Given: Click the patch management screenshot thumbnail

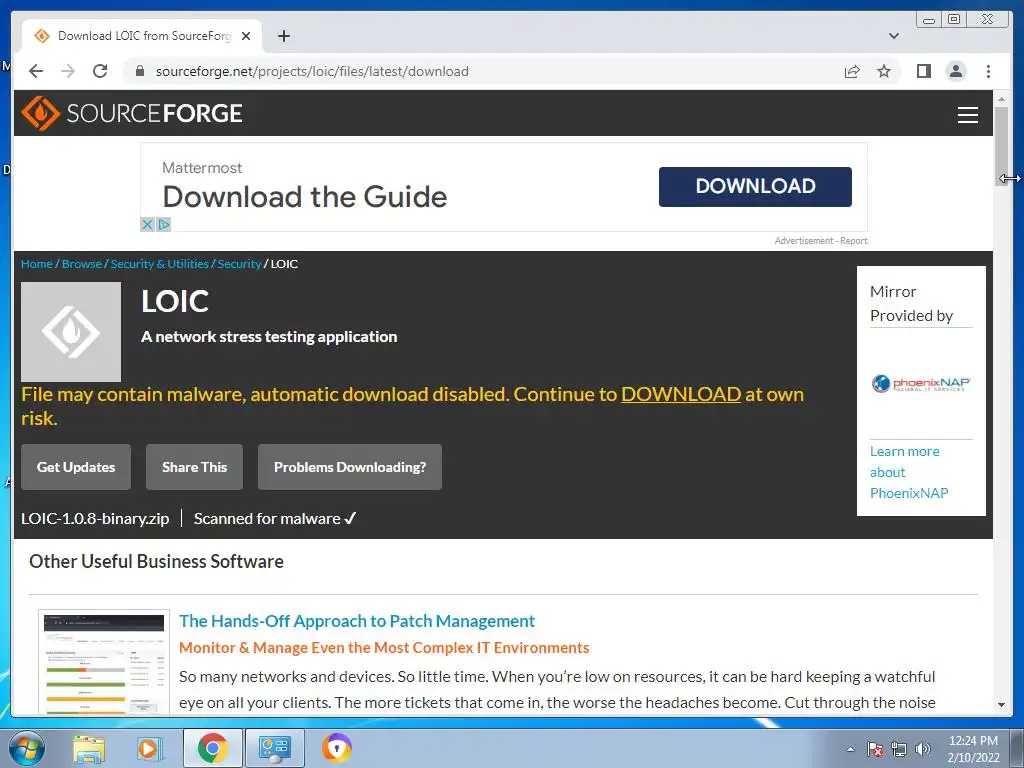Looking at the screenshot, I should click(x=104, y=662).
